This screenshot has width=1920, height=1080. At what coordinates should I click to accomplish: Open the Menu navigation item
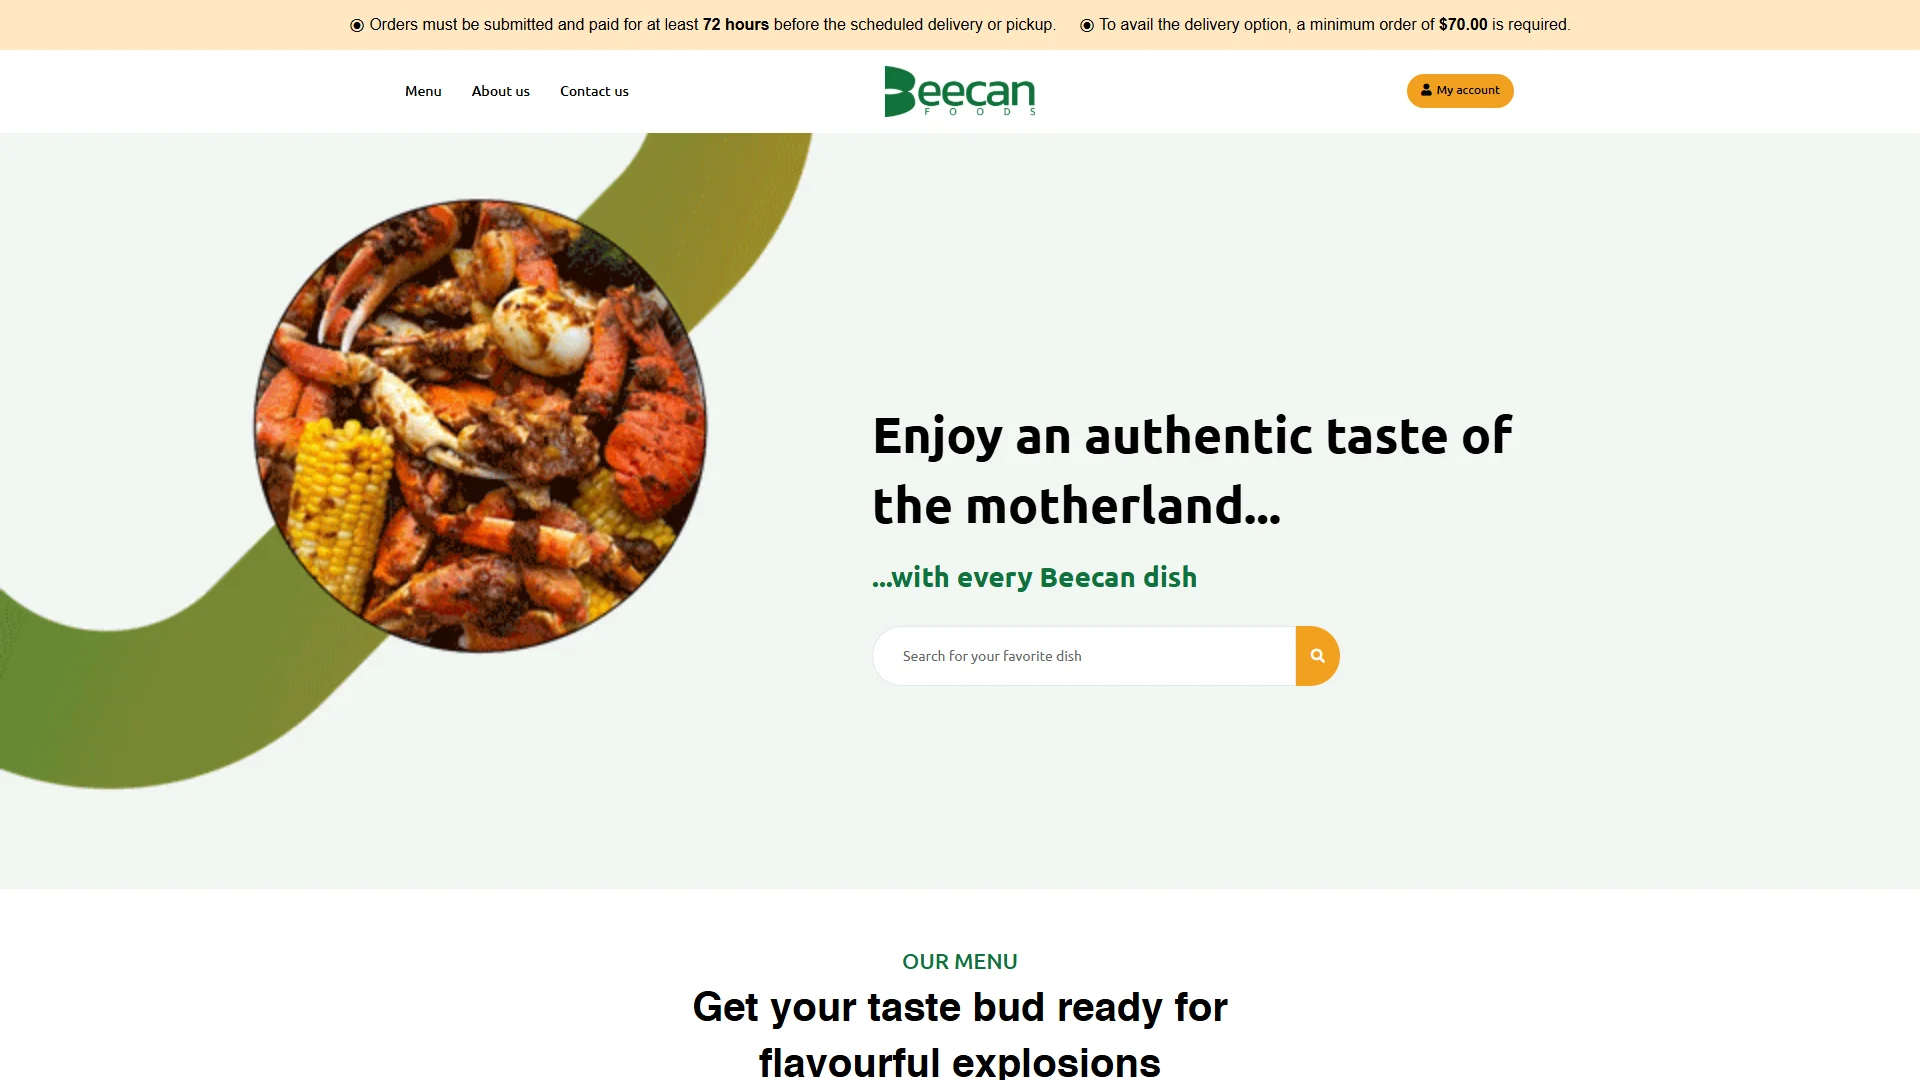tap(423, 91)
